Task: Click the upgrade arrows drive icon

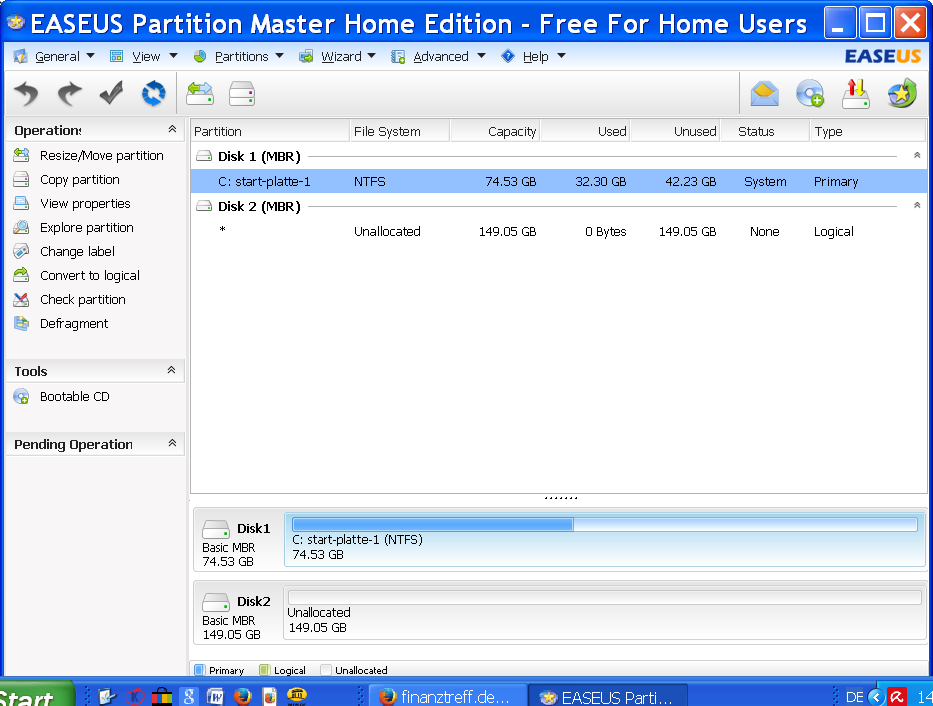Action: click(x=856, y=93)
